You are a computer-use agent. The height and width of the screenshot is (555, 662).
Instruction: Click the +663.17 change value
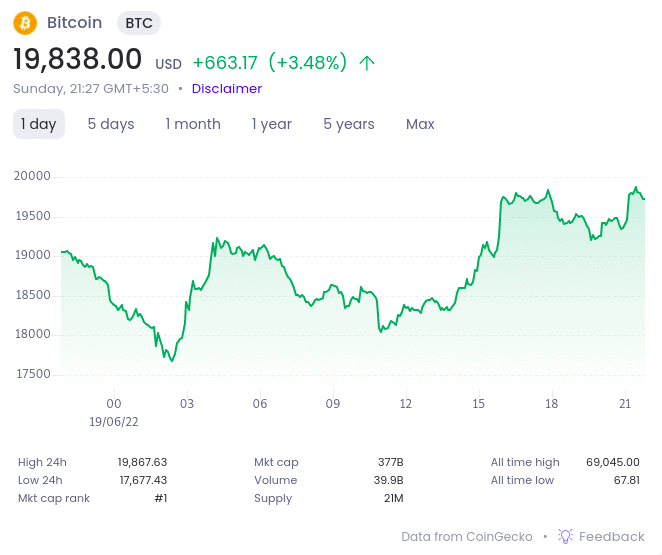[x=225, y=63]
